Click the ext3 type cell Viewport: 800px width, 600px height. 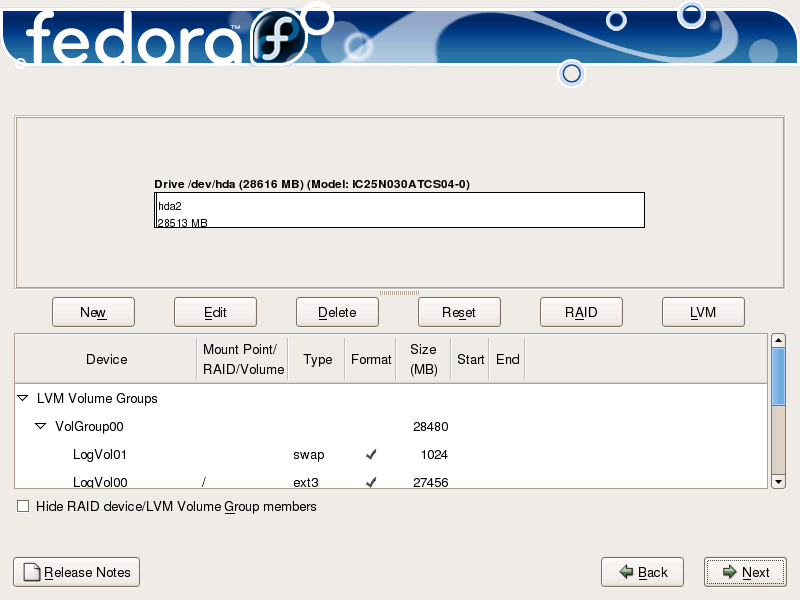[x=306, y=482]
